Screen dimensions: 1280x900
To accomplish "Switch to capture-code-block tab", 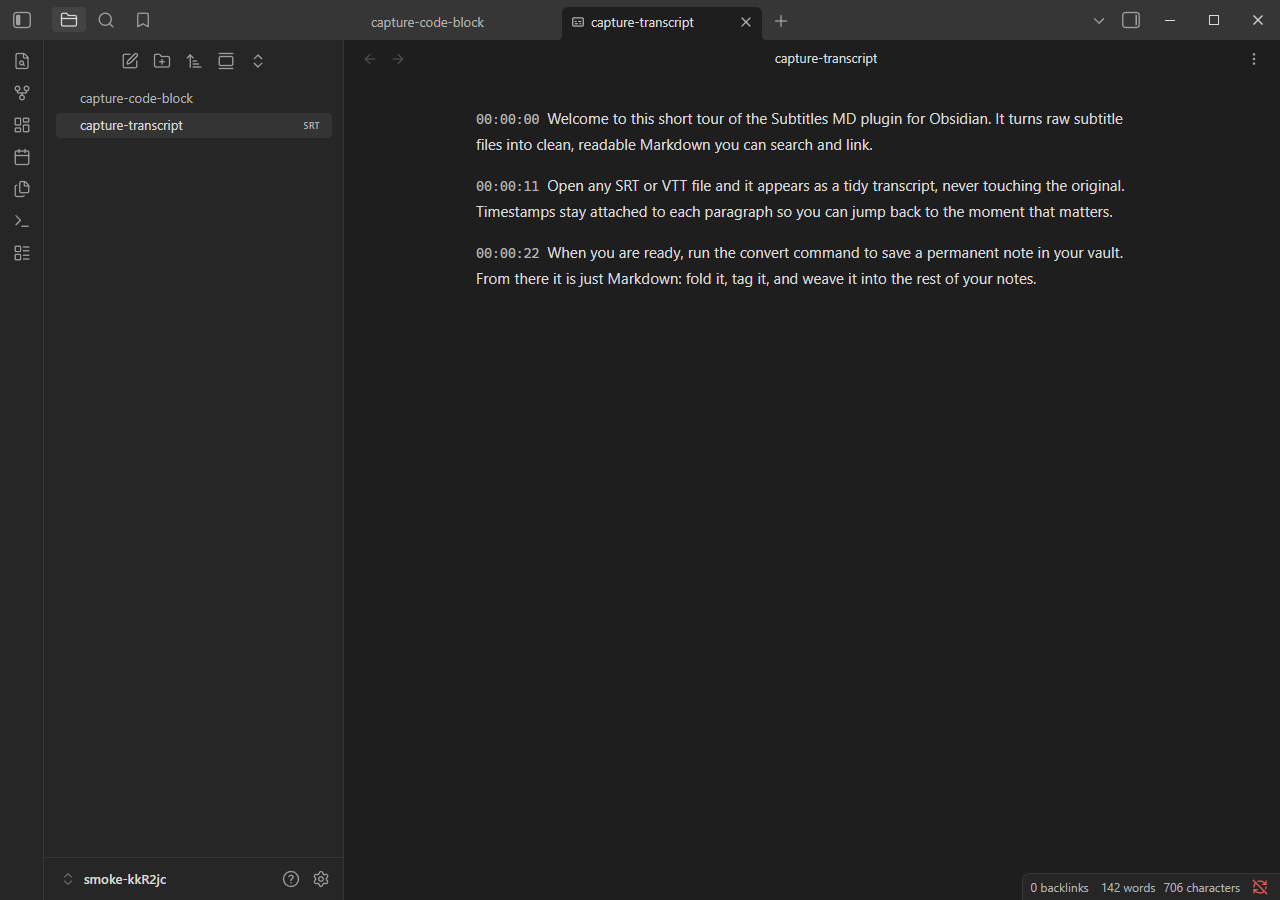I will pyautogui.click(x=427, y=22).
